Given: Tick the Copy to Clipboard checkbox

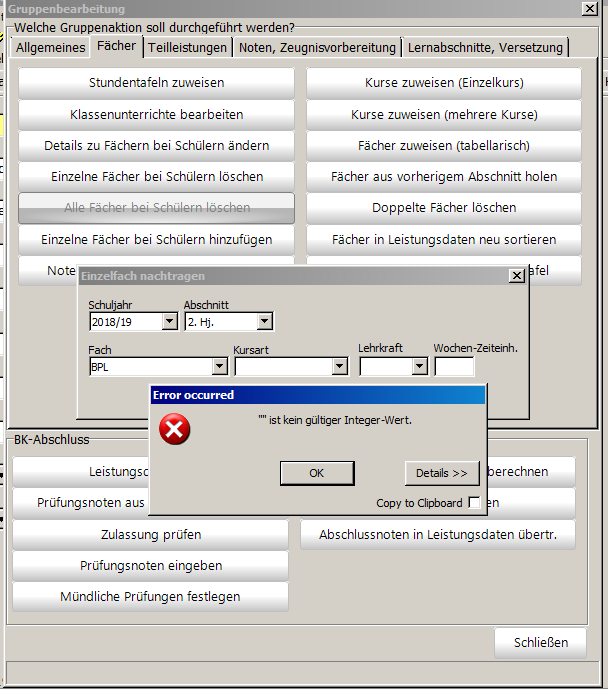Looking at the screenshot, I should tap(474, 503).
